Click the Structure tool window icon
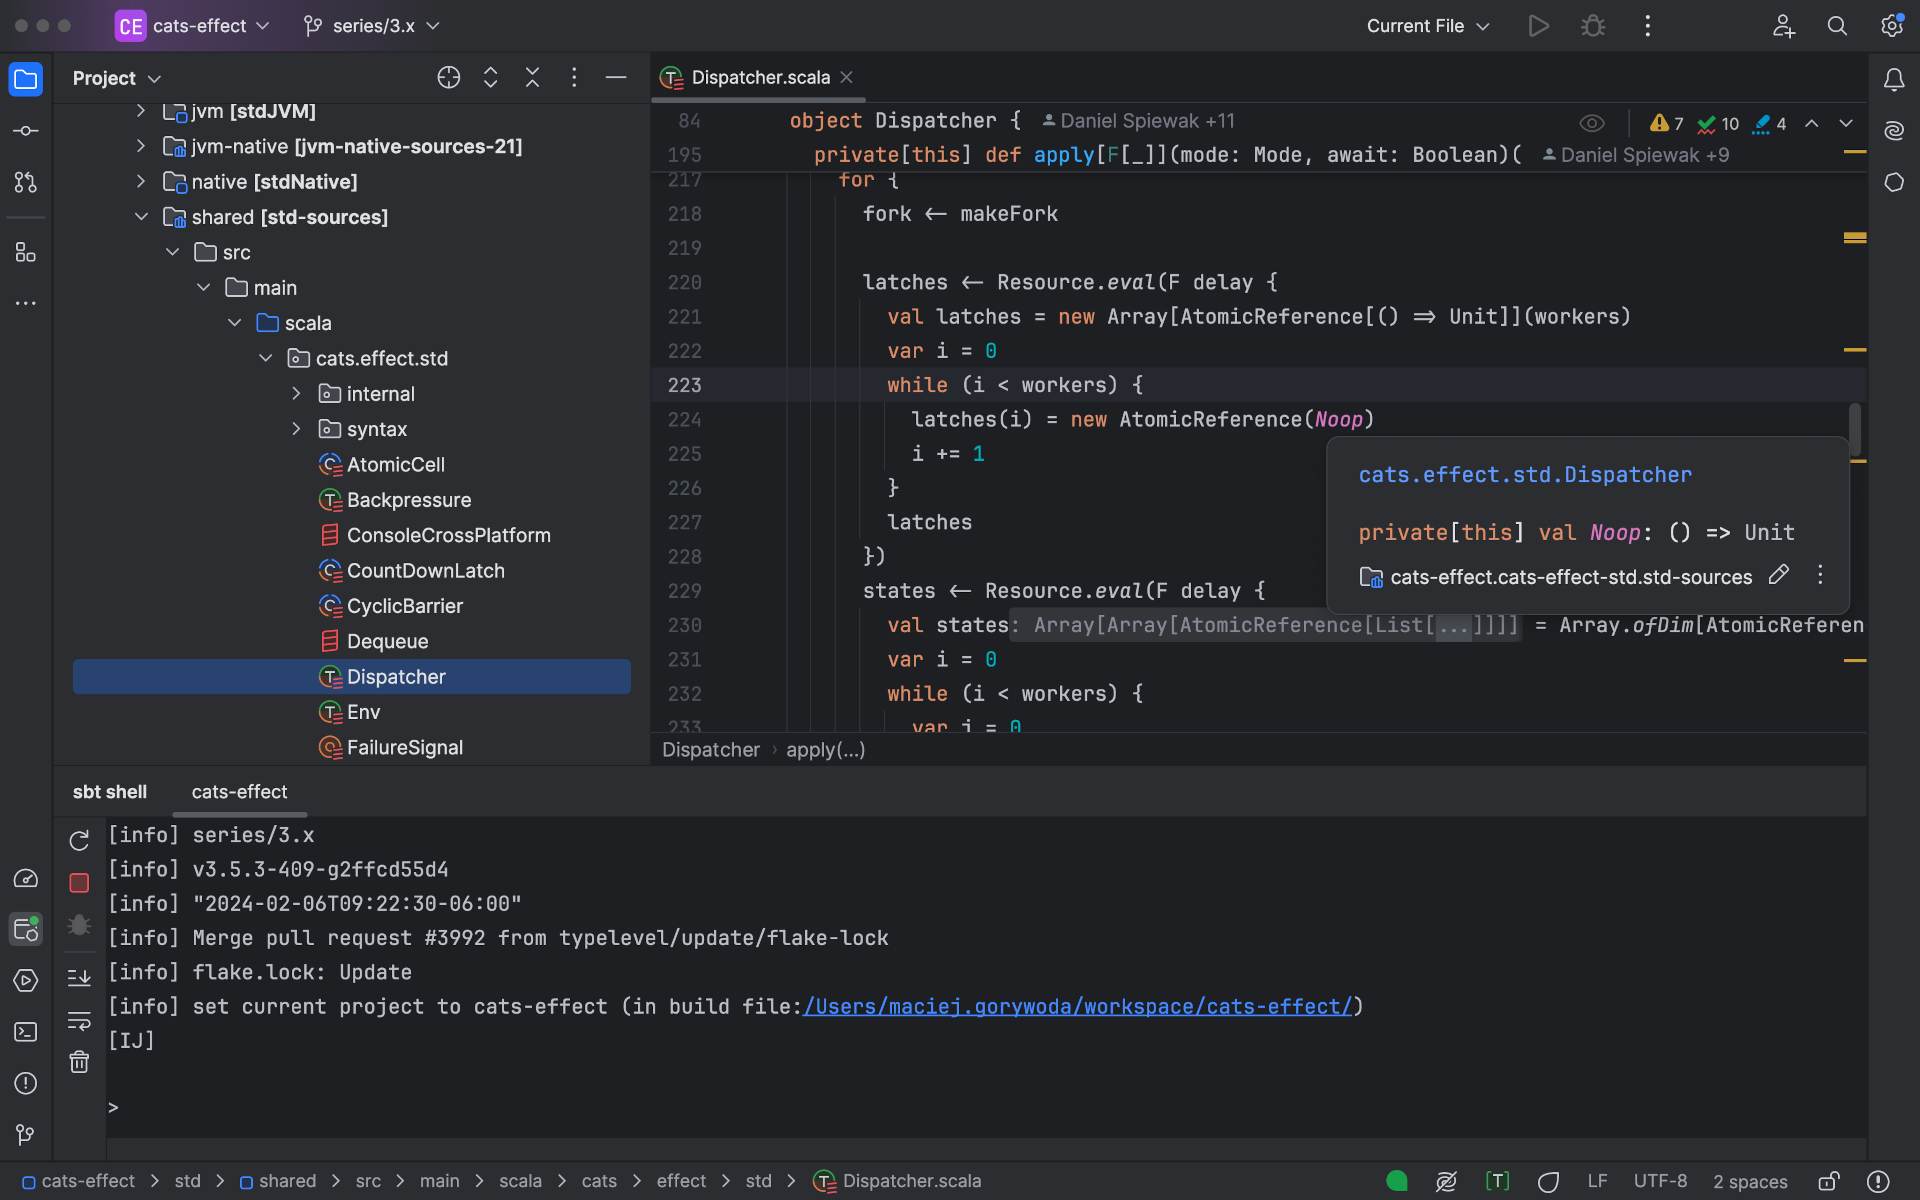1920x1200 pixels. 26,253
